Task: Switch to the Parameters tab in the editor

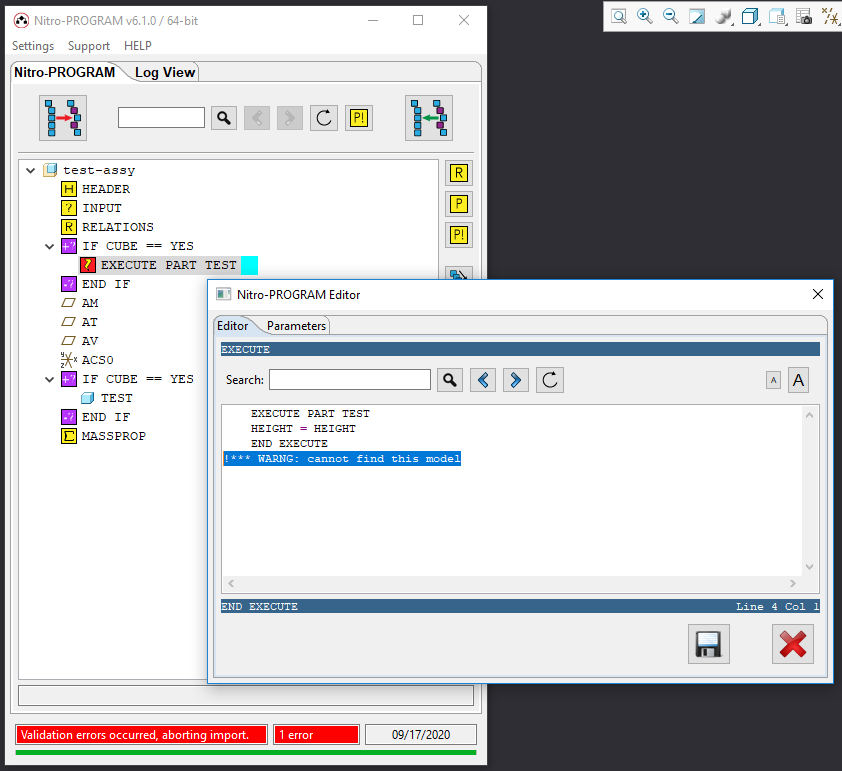Action: click(x=297, y=325)
